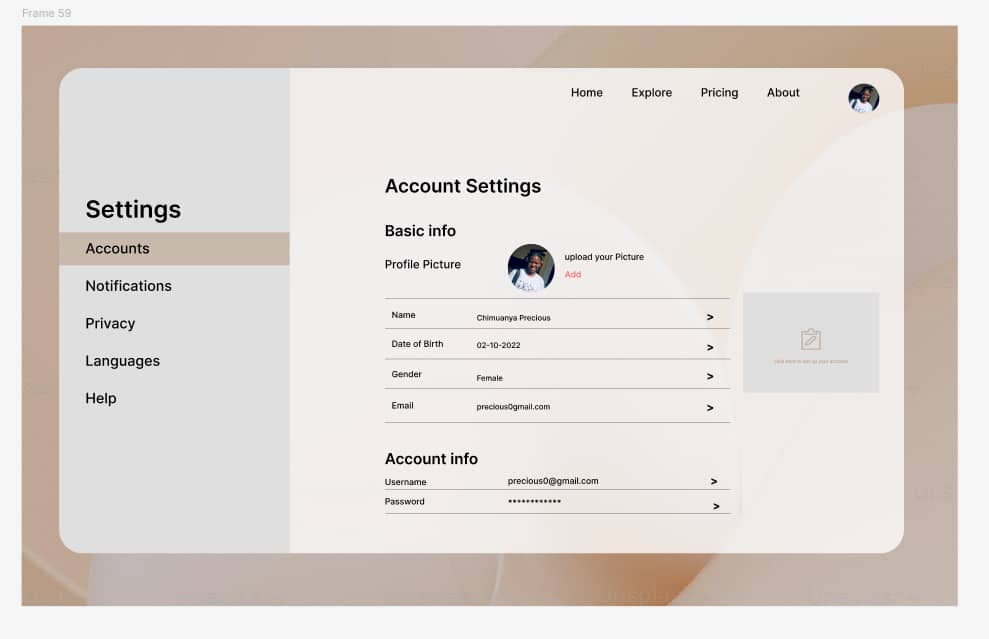
Task: Open the Pricing nav item
Action: [719, 93]
